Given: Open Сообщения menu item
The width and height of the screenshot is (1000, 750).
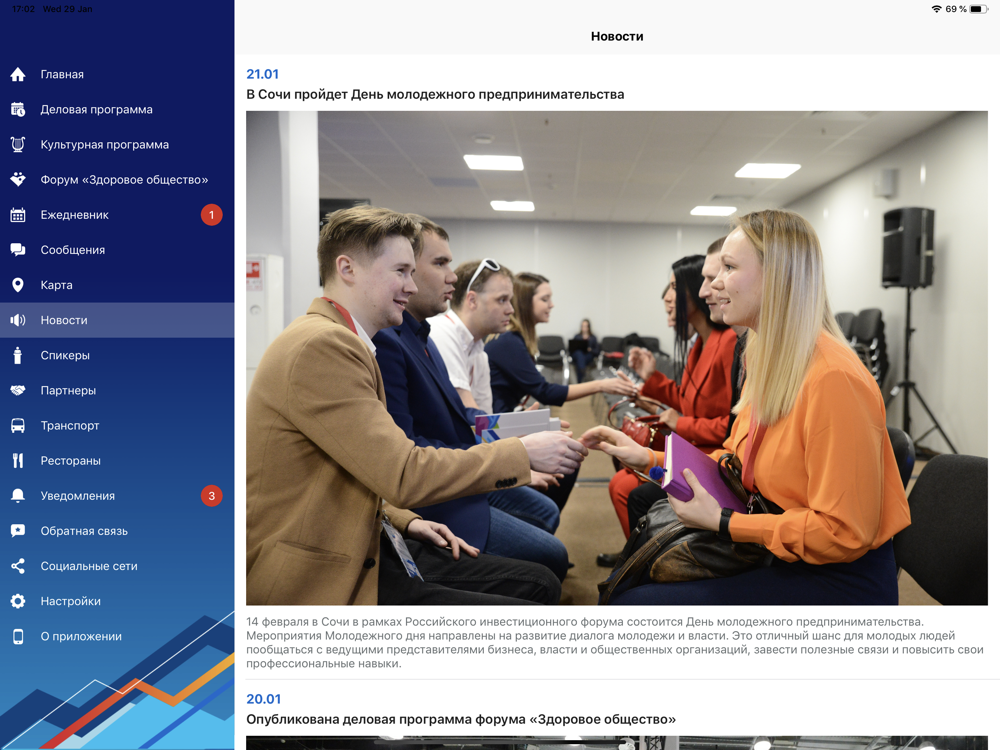Looking at the screenshot, I should point(117,250).
